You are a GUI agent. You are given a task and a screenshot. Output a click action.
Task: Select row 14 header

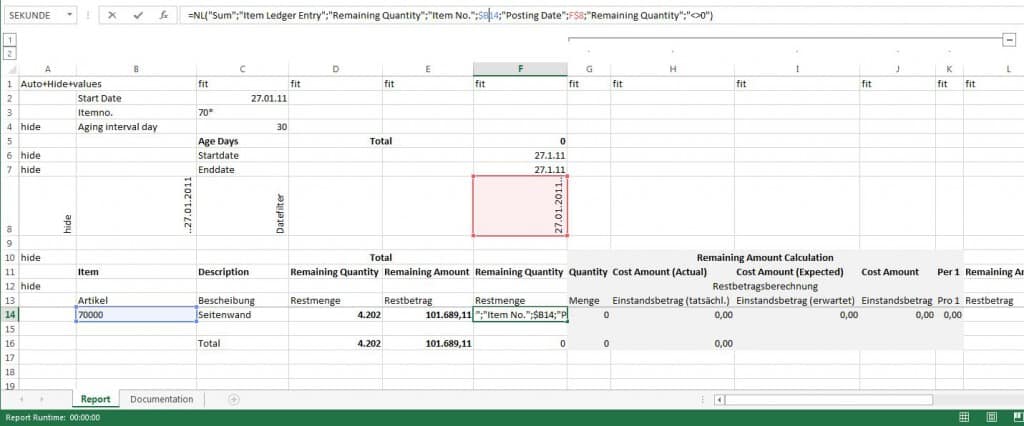[9, 314]
